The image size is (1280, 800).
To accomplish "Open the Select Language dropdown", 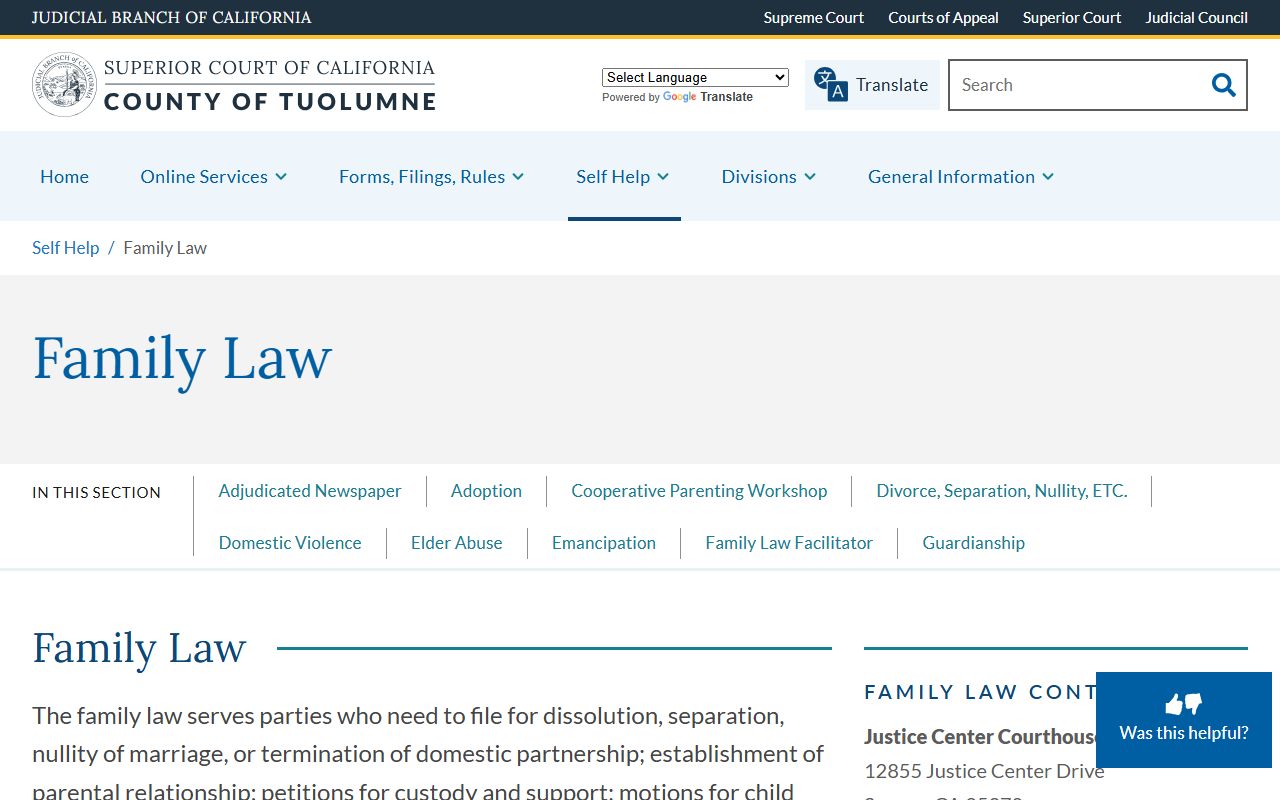I will click(695, 77).
